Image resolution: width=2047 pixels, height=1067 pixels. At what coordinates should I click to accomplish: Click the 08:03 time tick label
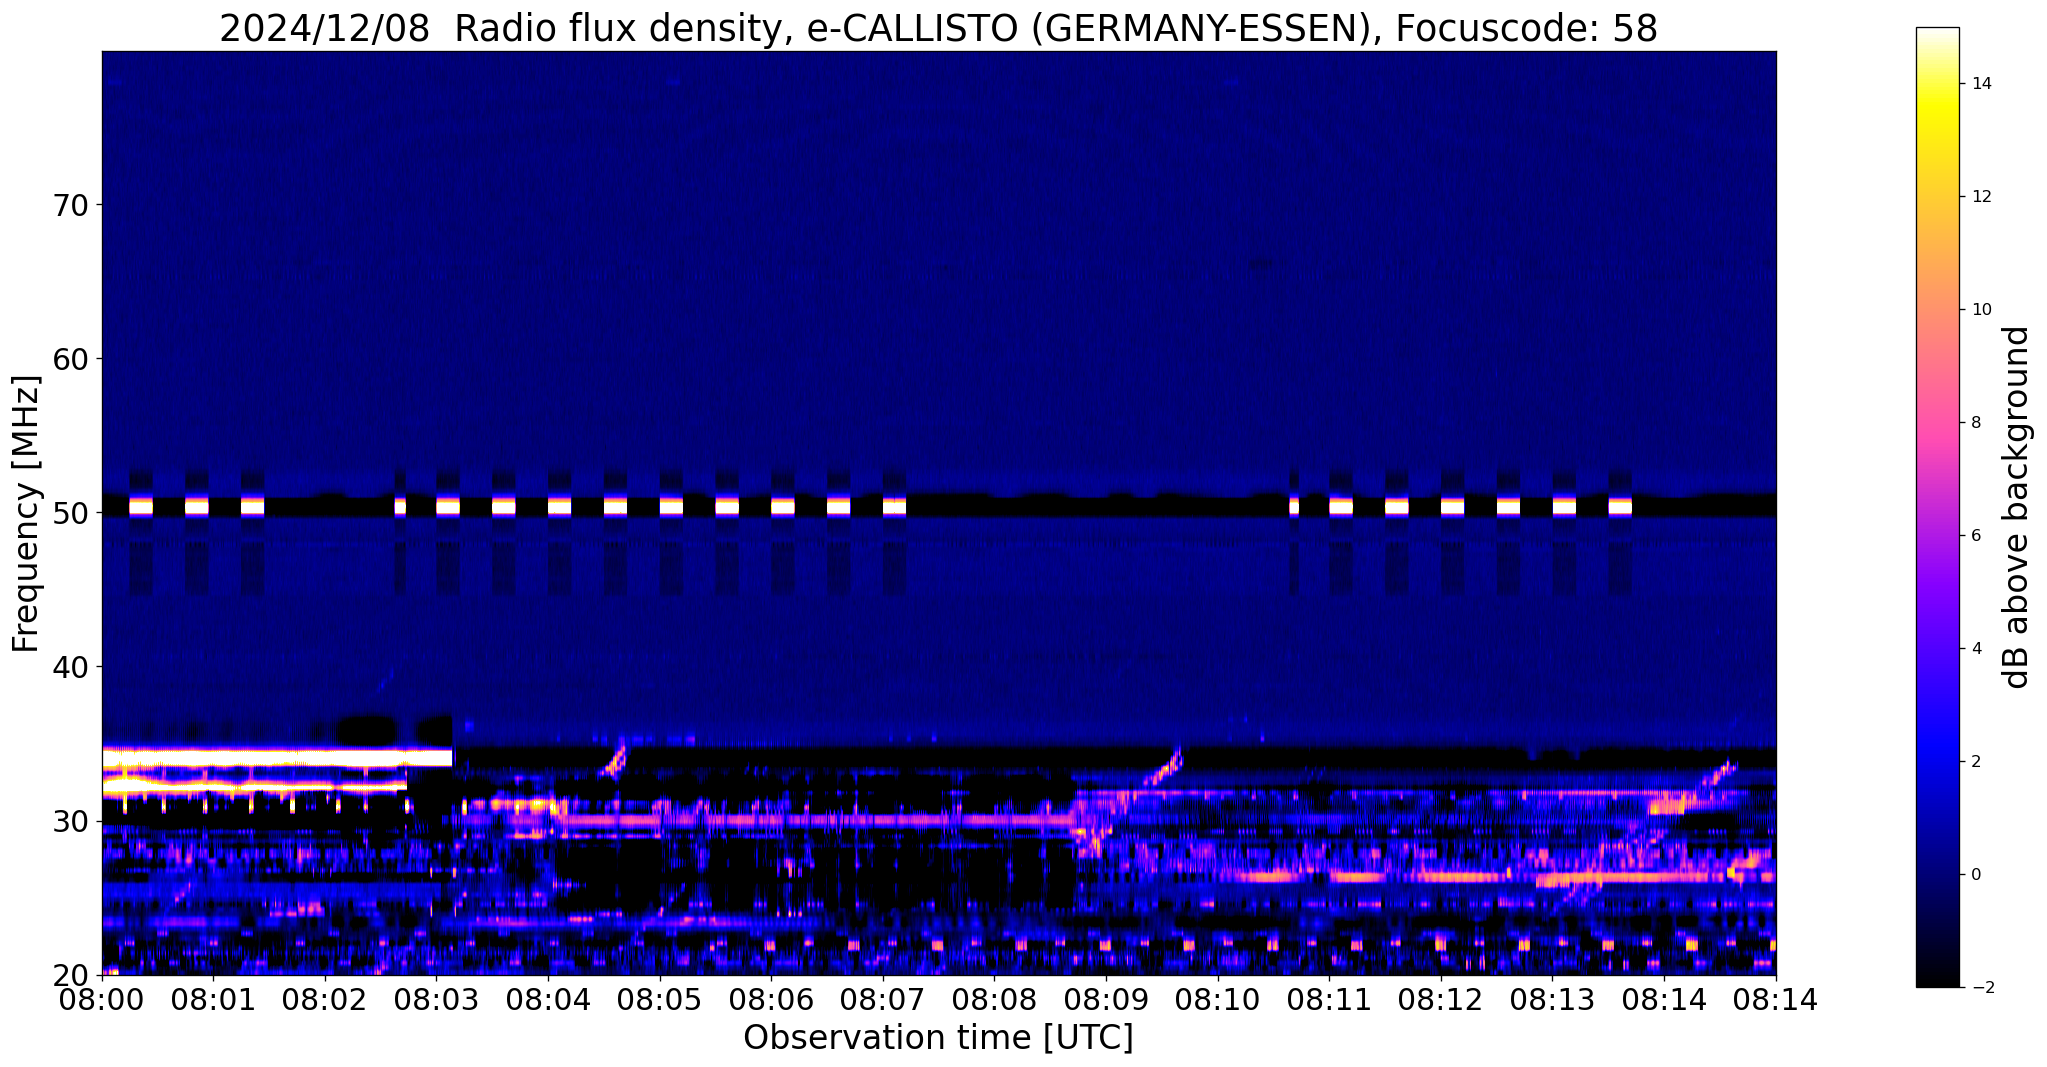click(437, 999)
